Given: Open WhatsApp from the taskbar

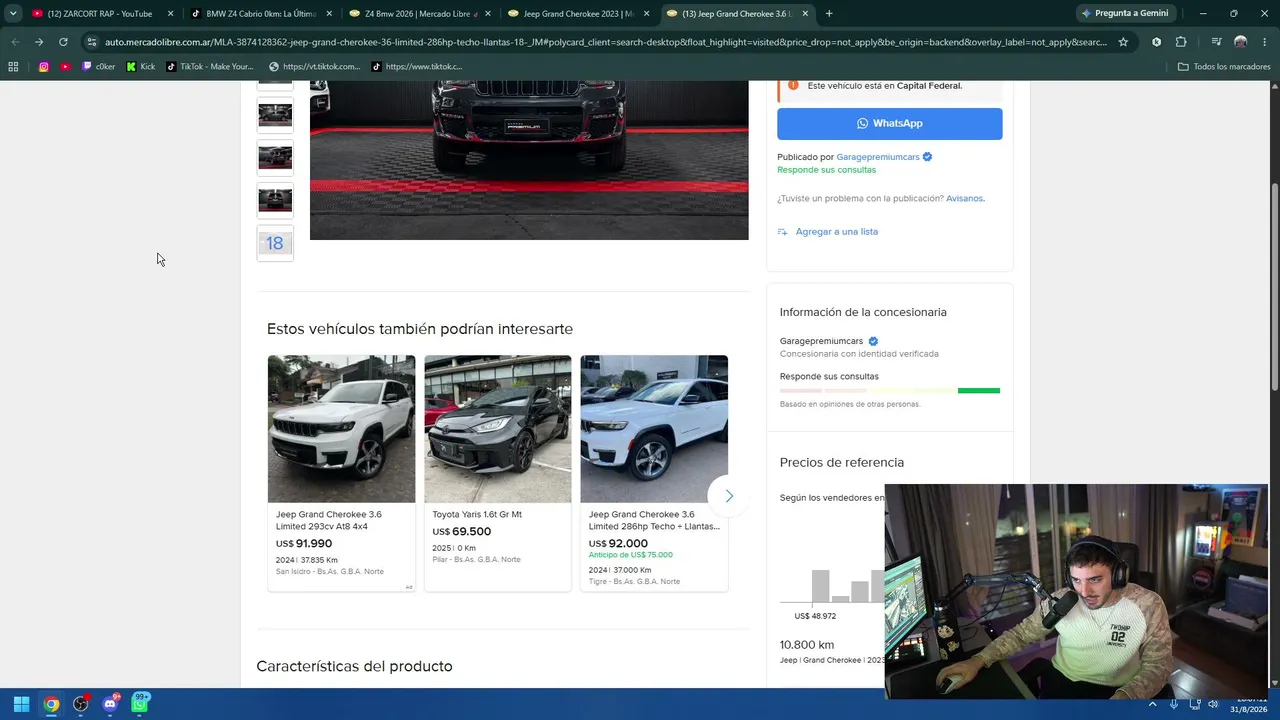Looking at the screenshot, I should (x=140, y=704).
